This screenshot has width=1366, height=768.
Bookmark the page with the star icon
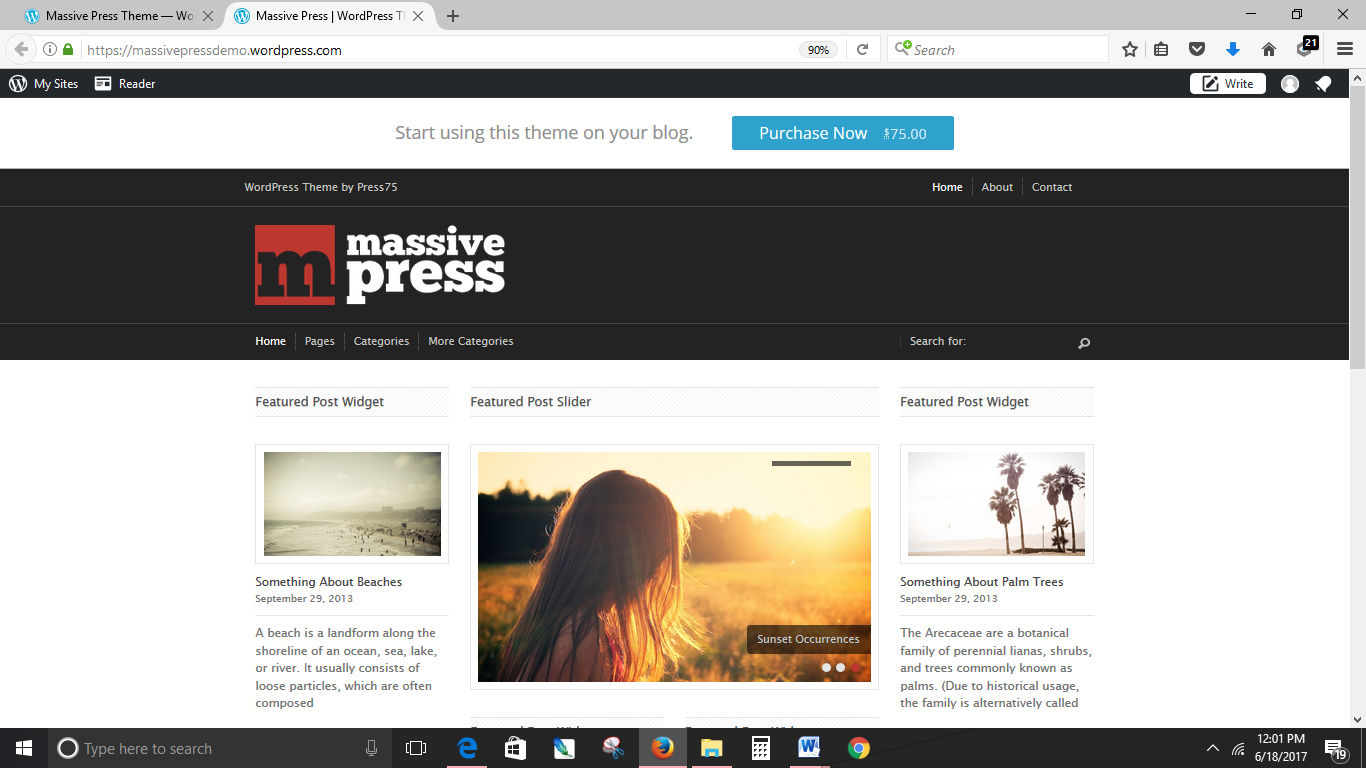coord(1129,48)
